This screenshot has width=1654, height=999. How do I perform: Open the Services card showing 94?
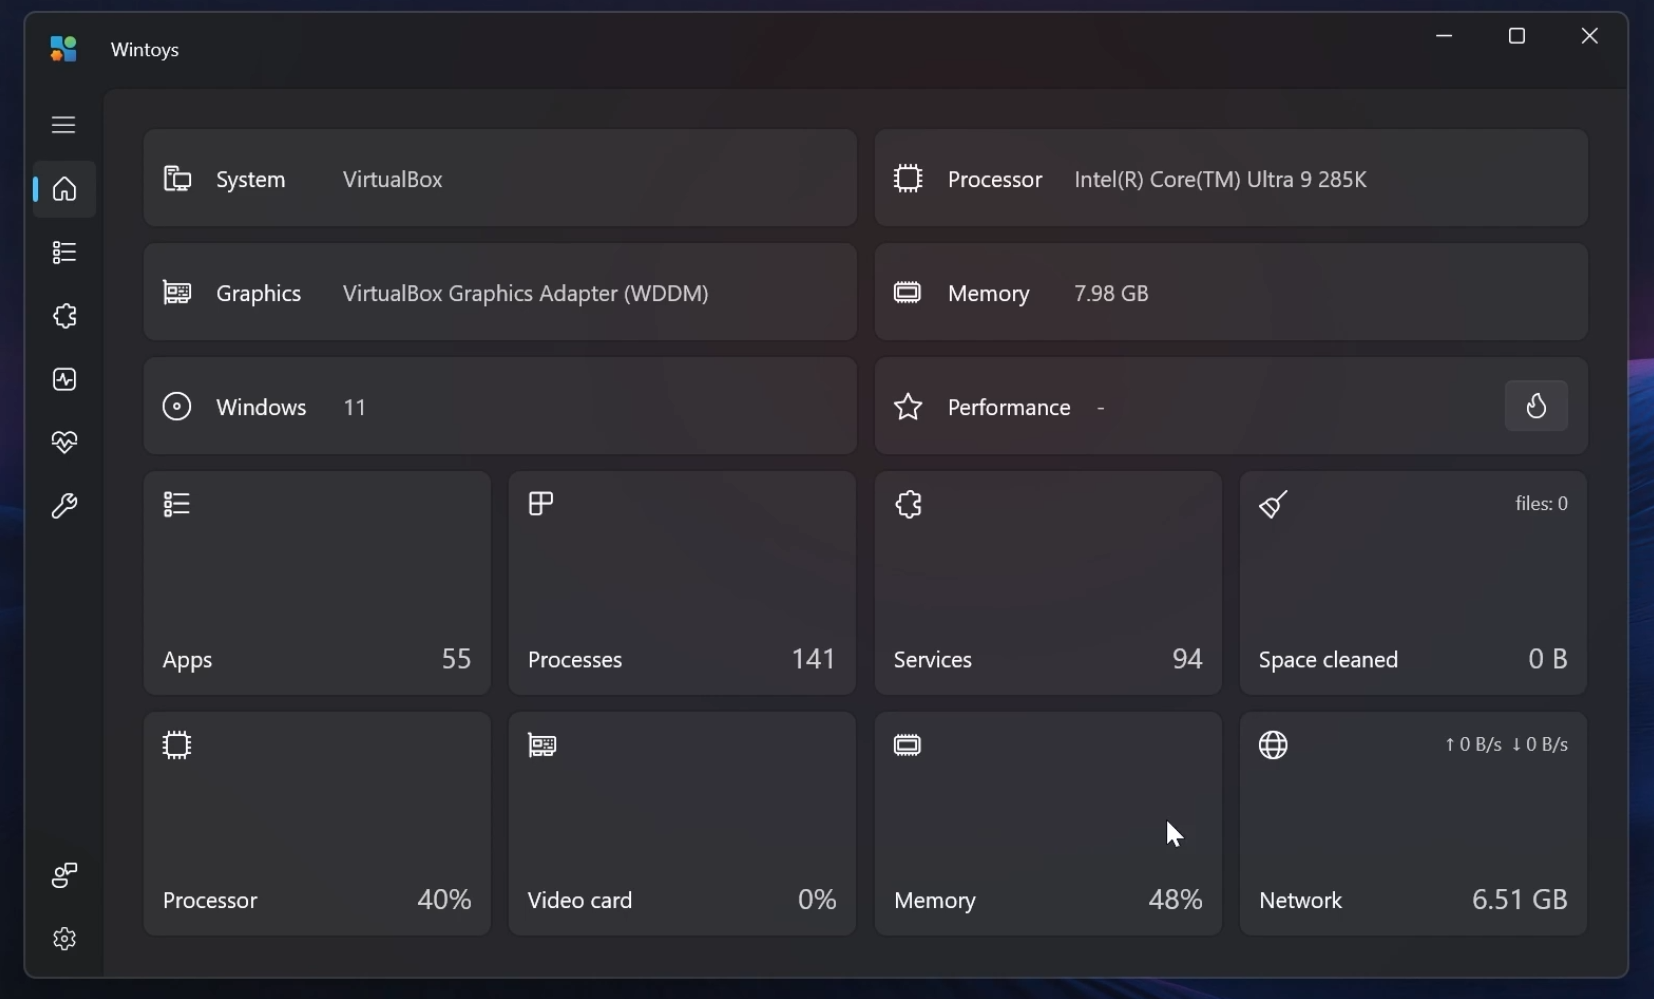1047,583
